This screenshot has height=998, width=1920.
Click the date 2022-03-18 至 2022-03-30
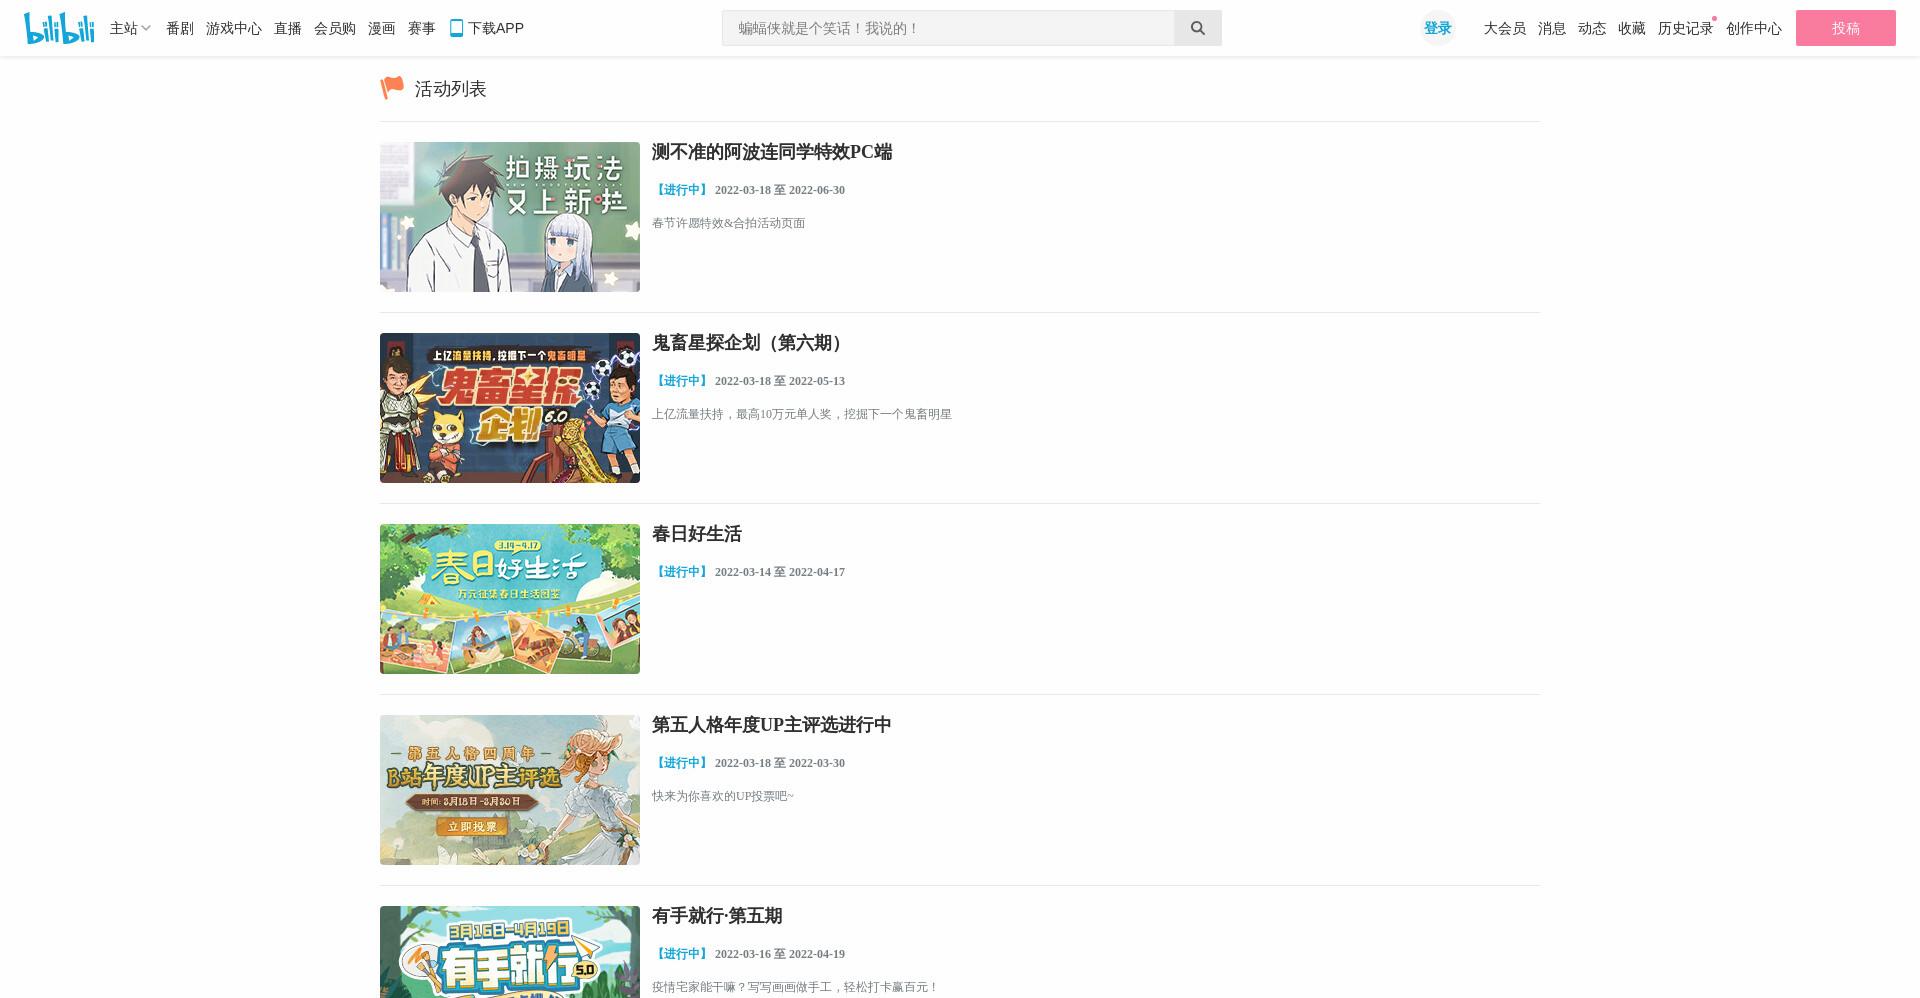[780, 763]
